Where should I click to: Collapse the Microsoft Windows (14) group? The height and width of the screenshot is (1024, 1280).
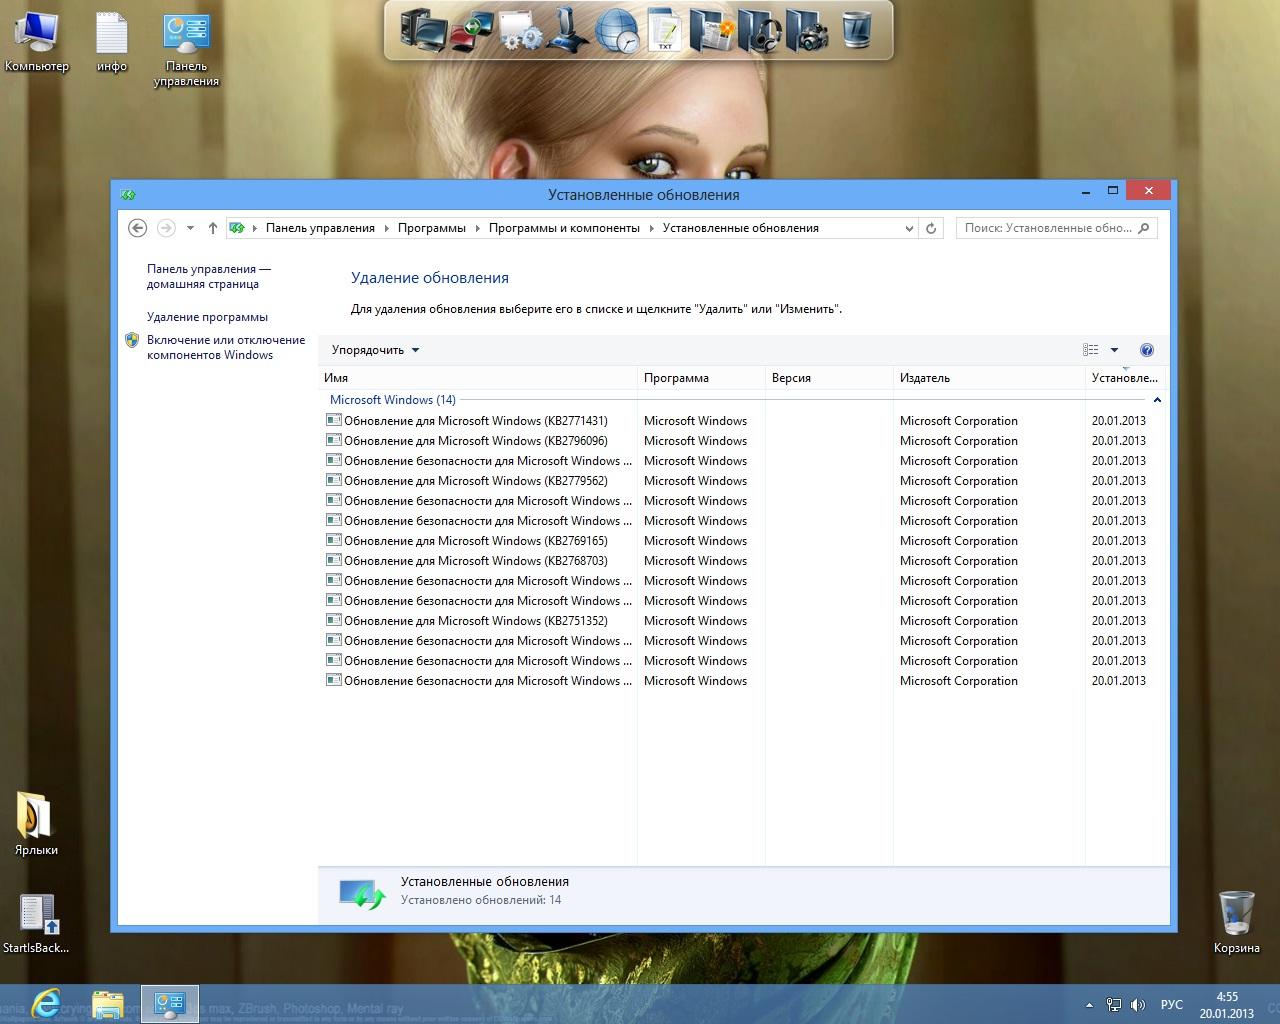click(x=1157, y=400)
